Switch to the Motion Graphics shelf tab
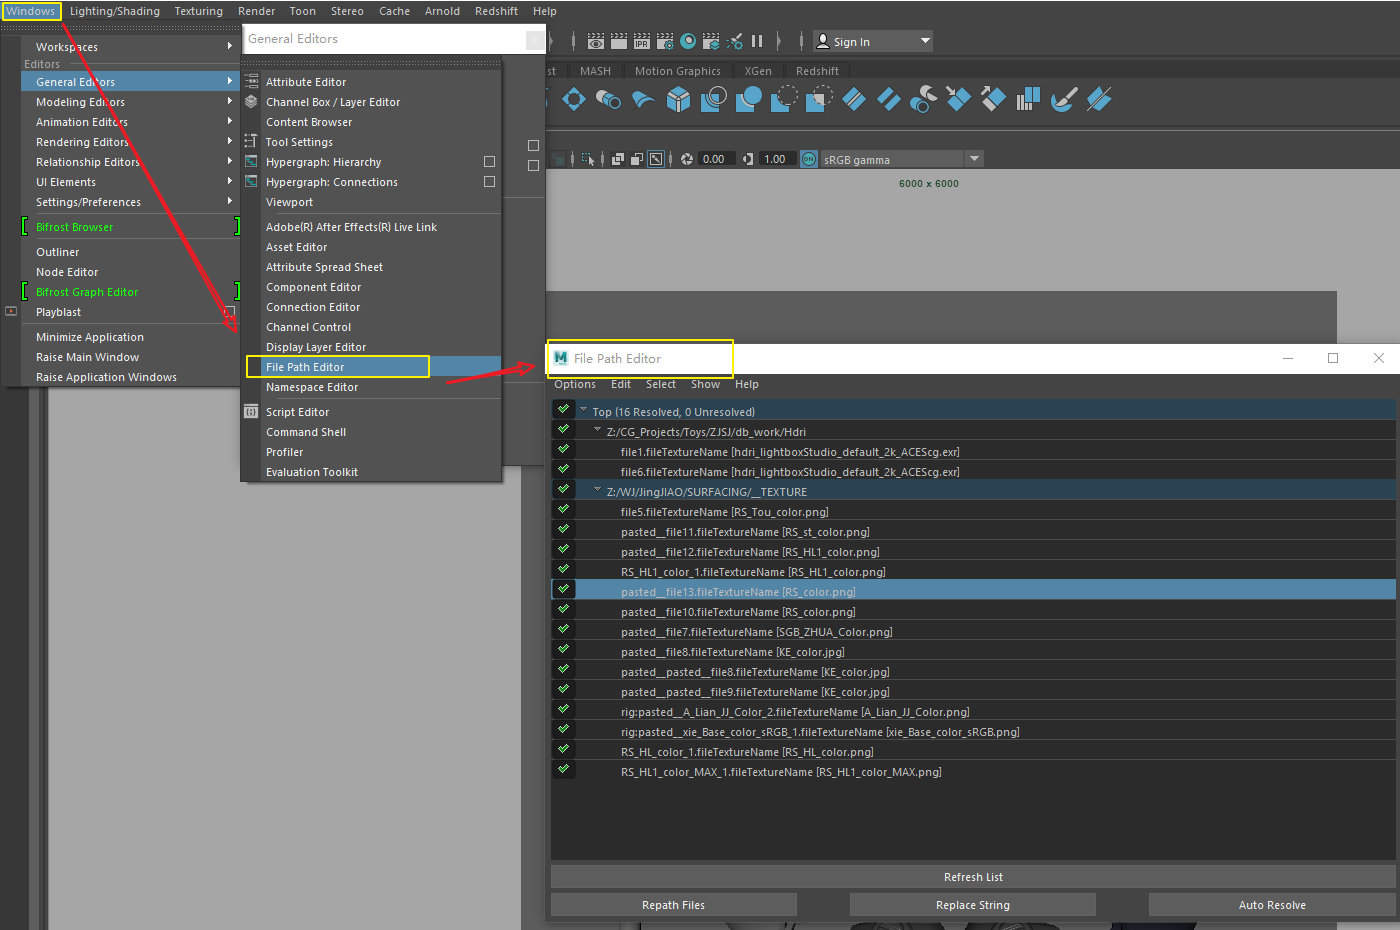 point(677,71)
